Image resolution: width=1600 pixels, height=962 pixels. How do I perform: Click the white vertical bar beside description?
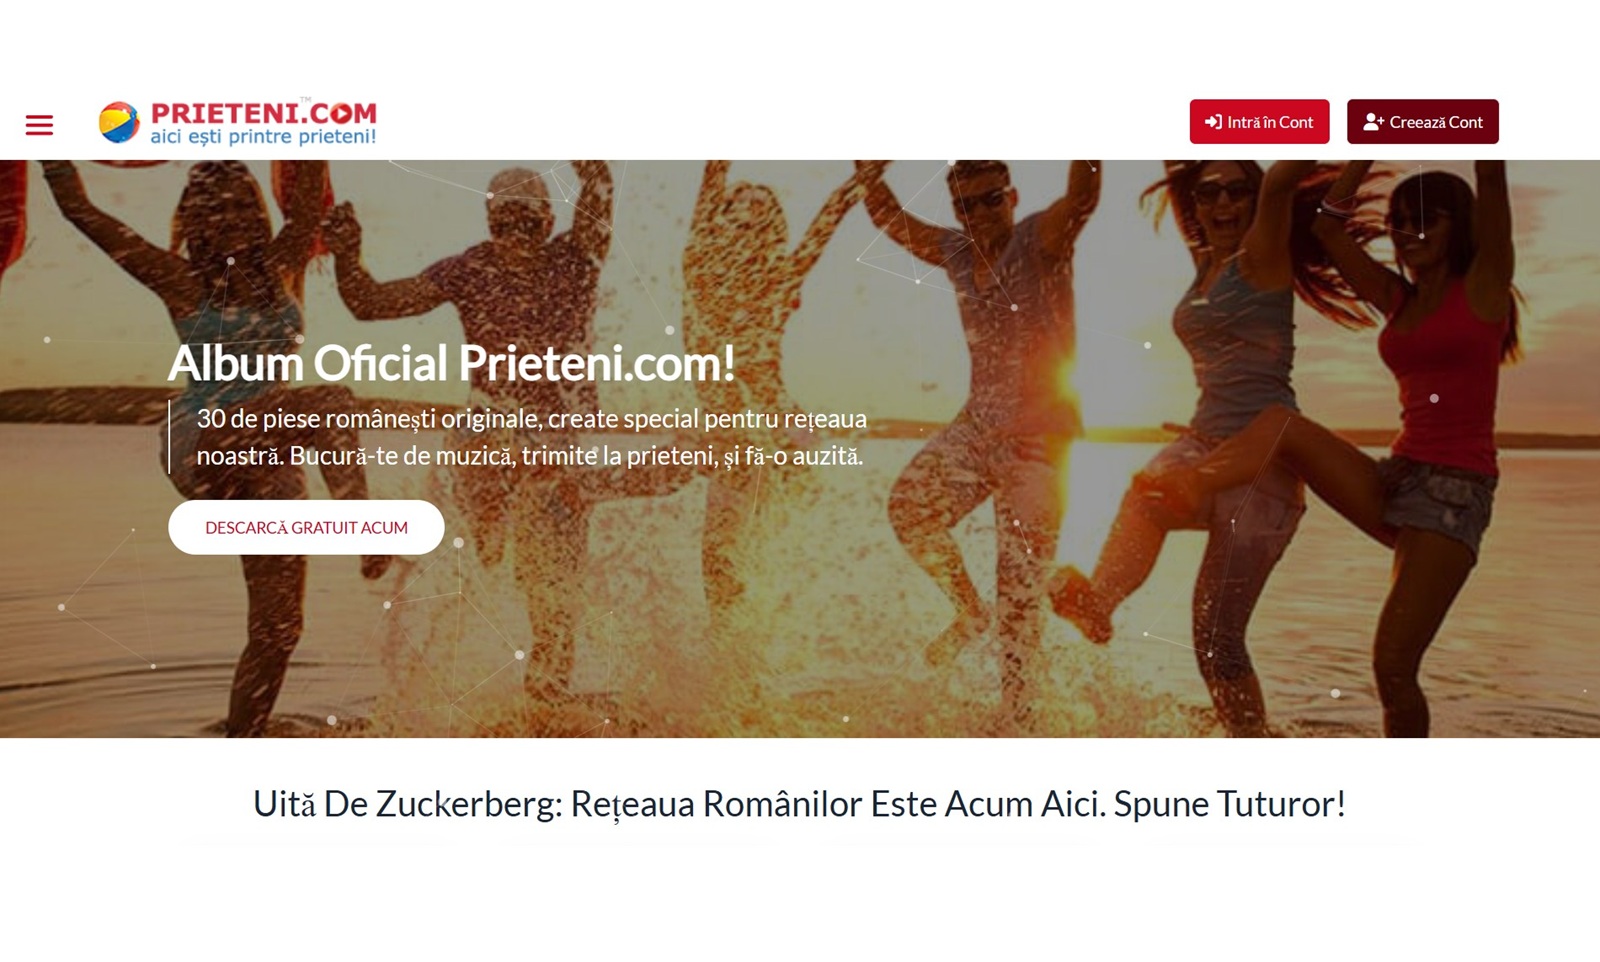(169, 437)
